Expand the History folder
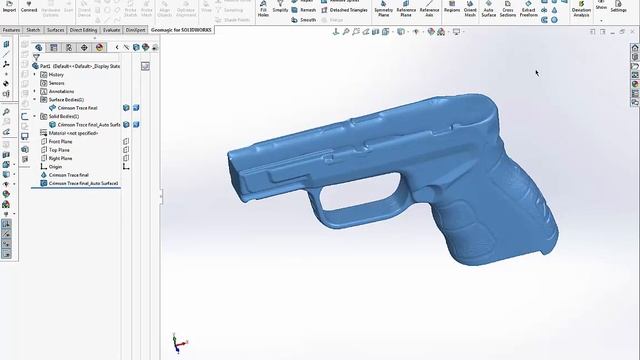This screenshot has height=360, width=640. tap(35, 75)
